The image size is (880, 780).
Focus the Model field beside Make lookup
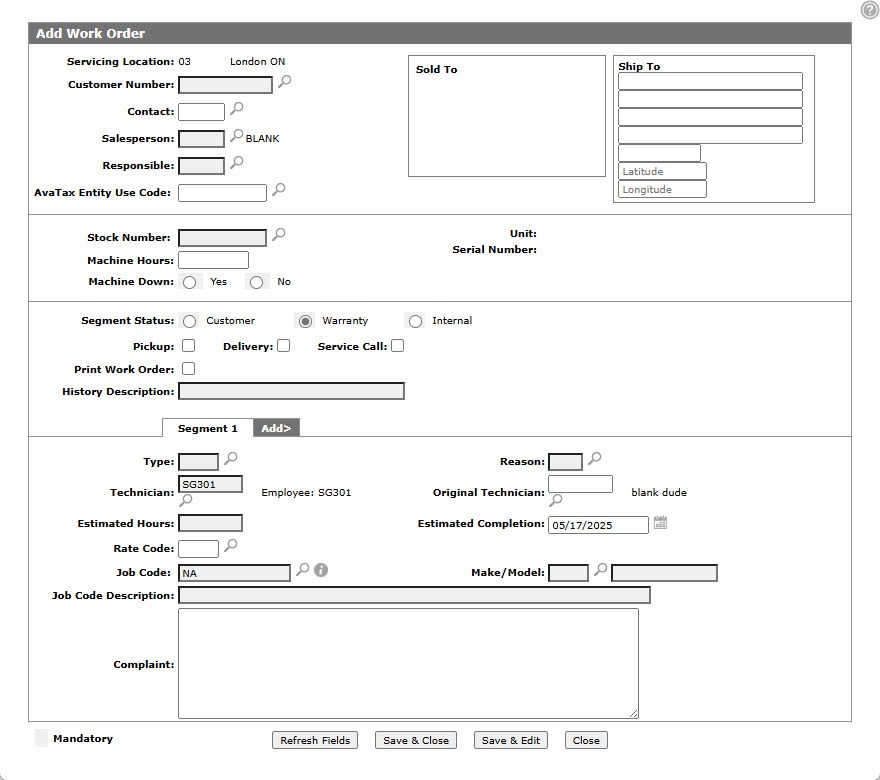pos(664,573)
